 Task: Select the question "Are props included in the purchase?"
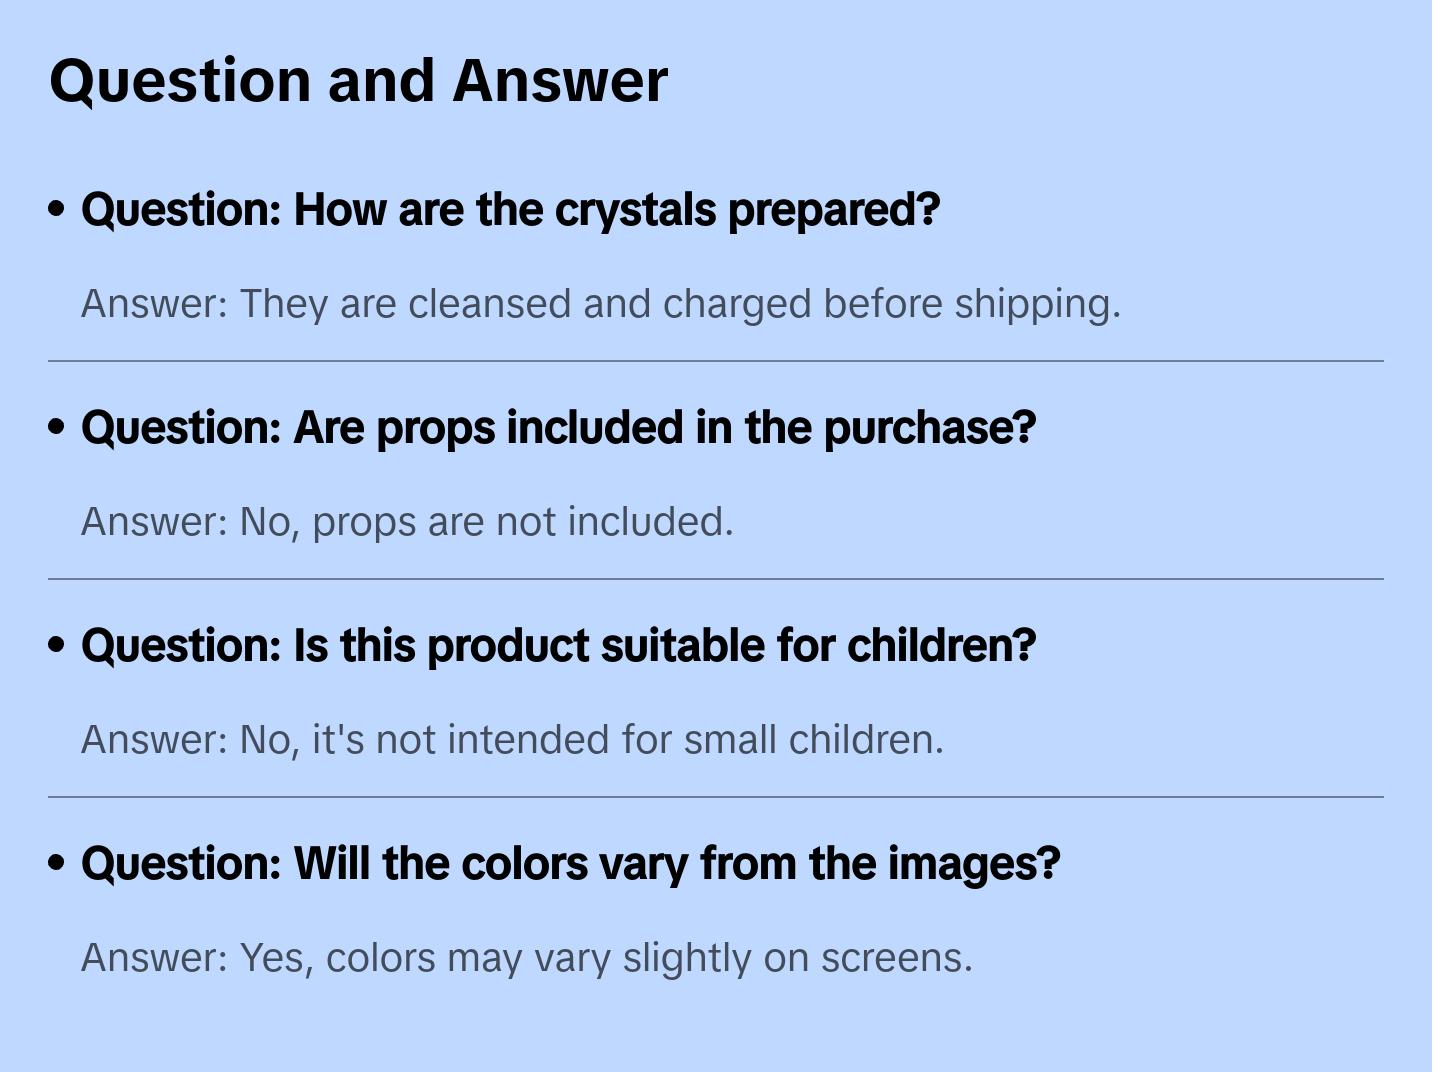point(558,428)
